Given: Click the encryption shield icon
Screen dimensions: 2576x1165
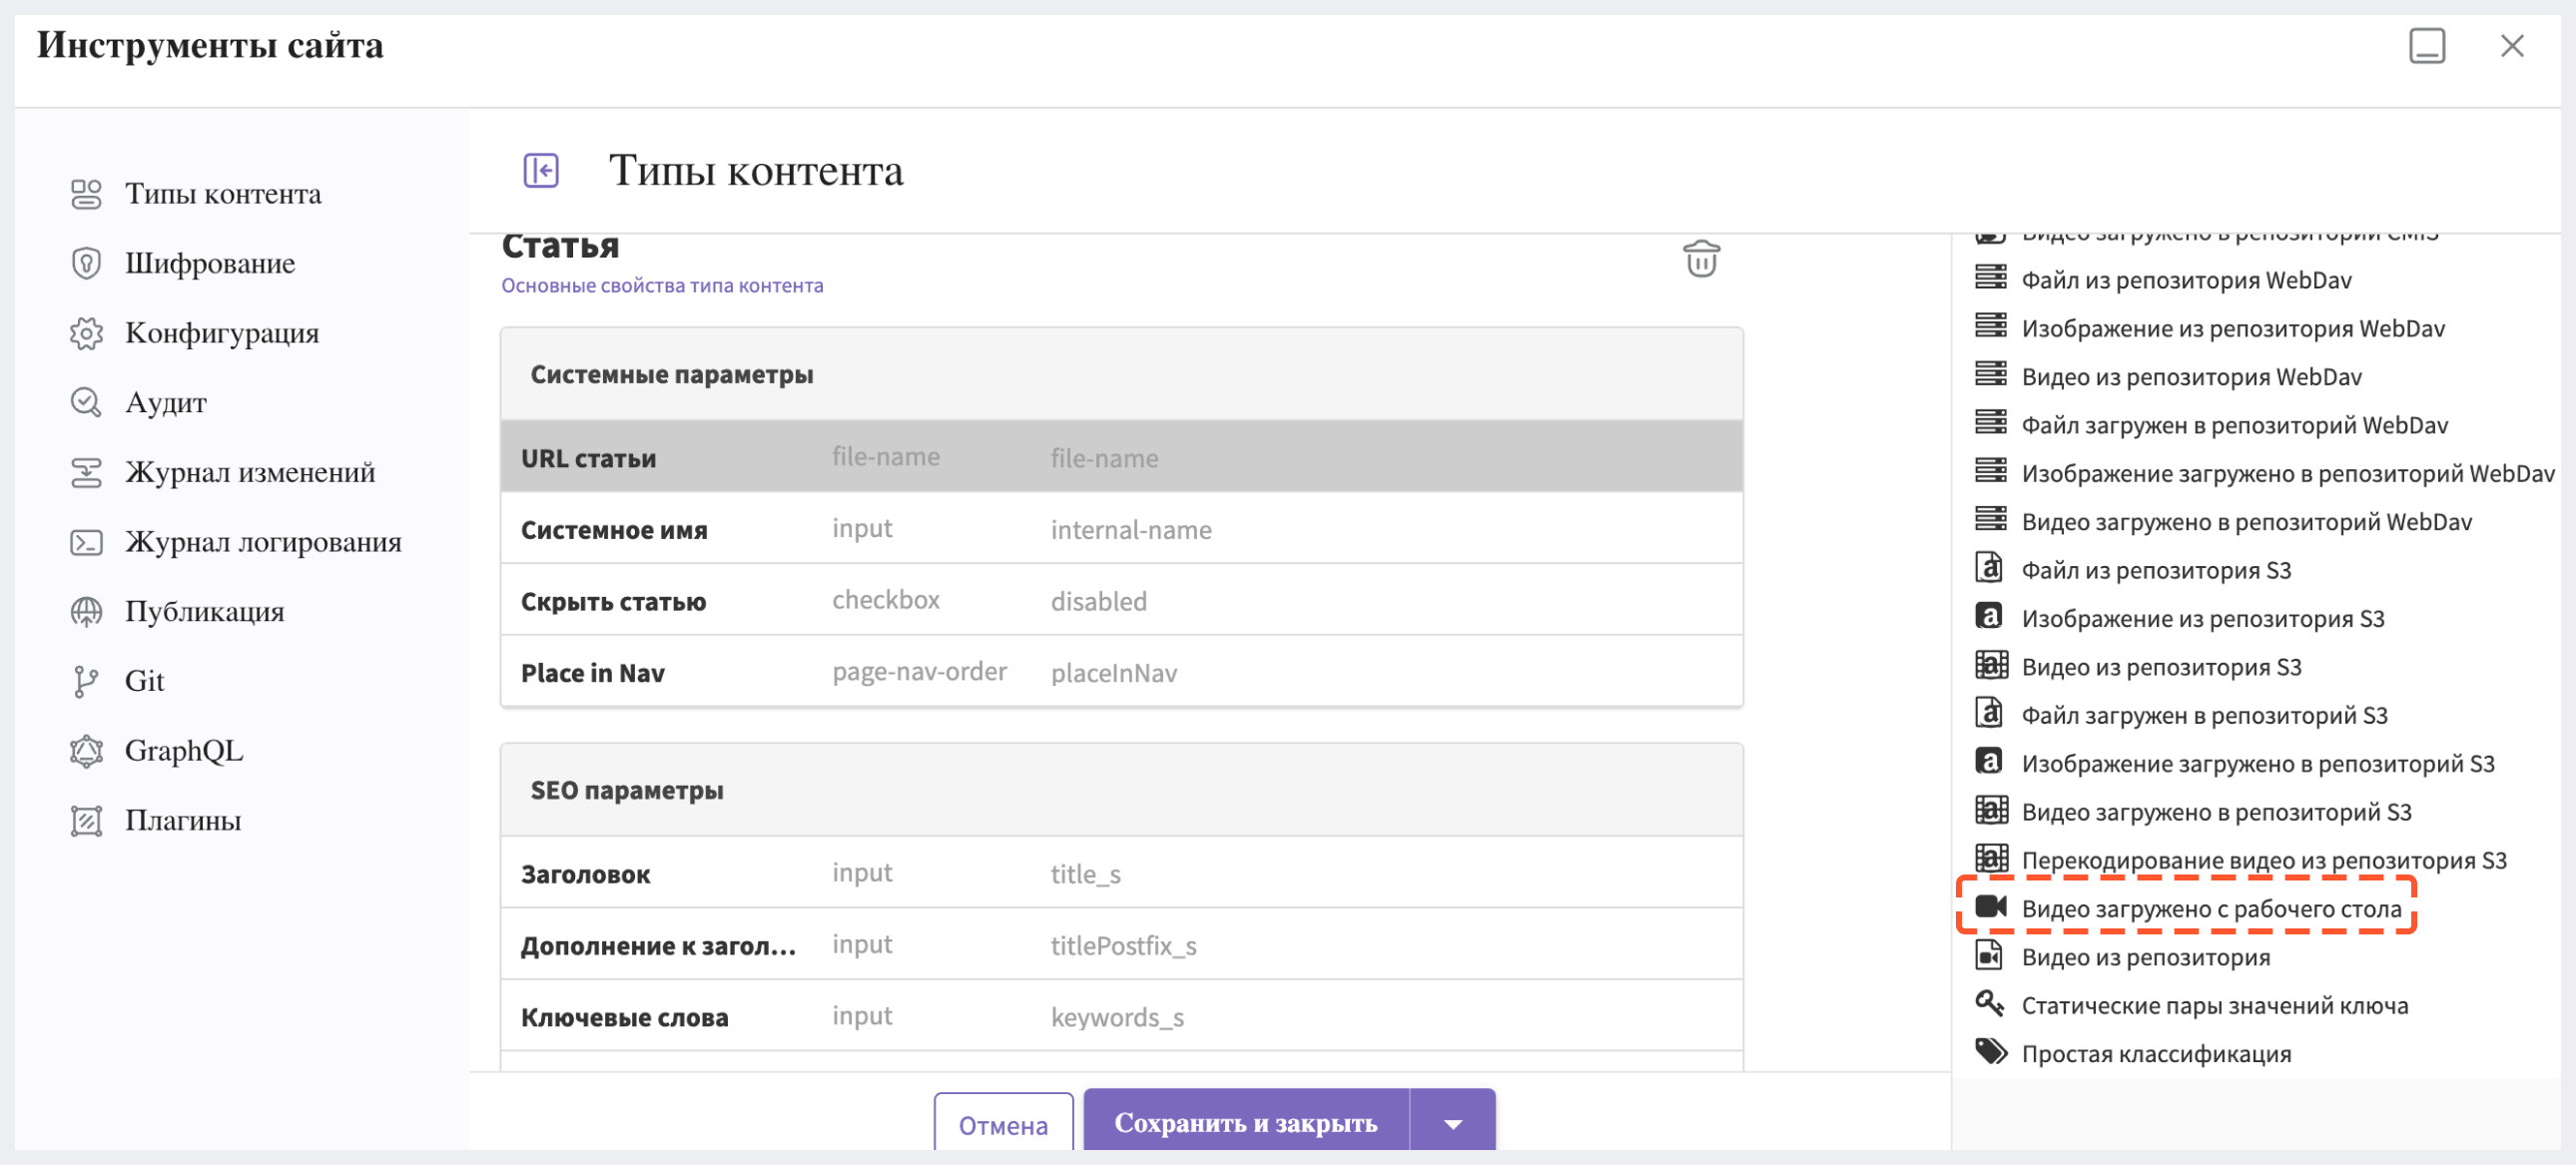Looking at the screenshot, I should (x=86, y=263).
